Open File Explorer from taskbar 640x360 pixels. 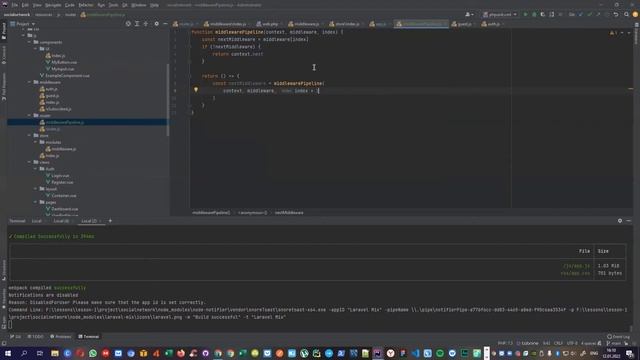tap(55, 353)
